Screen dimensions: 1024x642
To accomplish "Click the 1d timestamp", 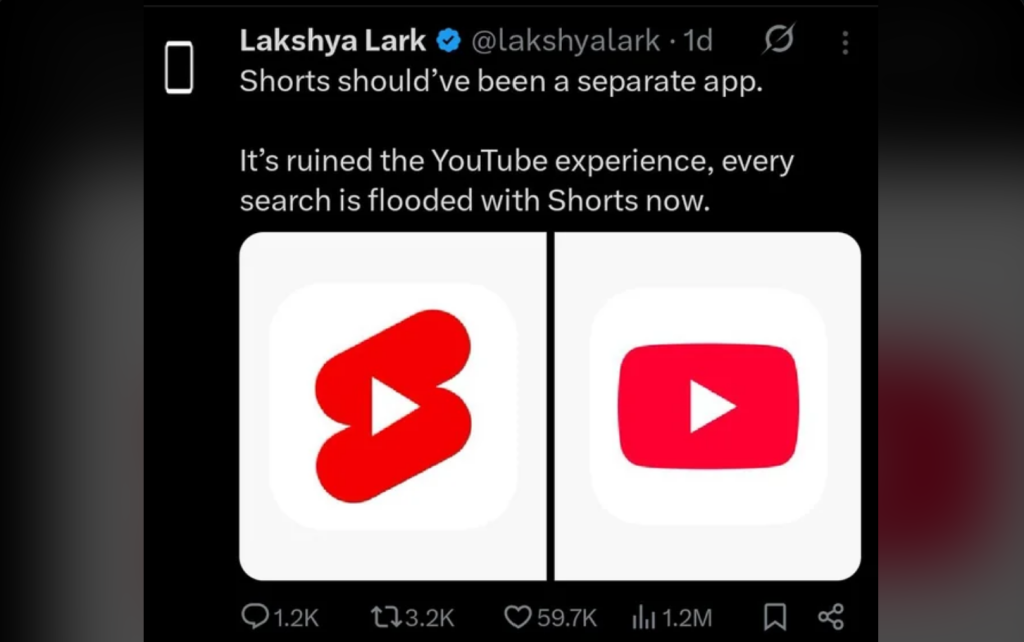I will click(x=697, y=41).
